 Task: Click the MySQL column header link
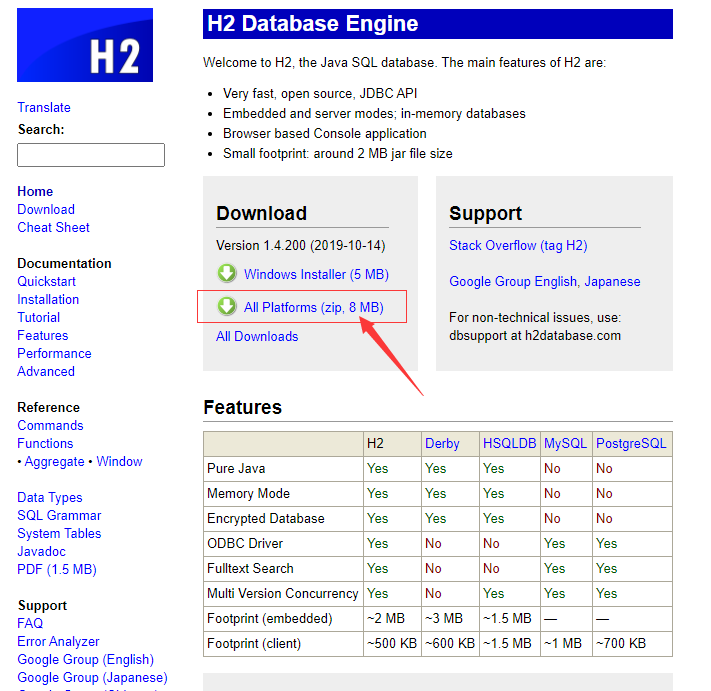(x=565, y=443)
